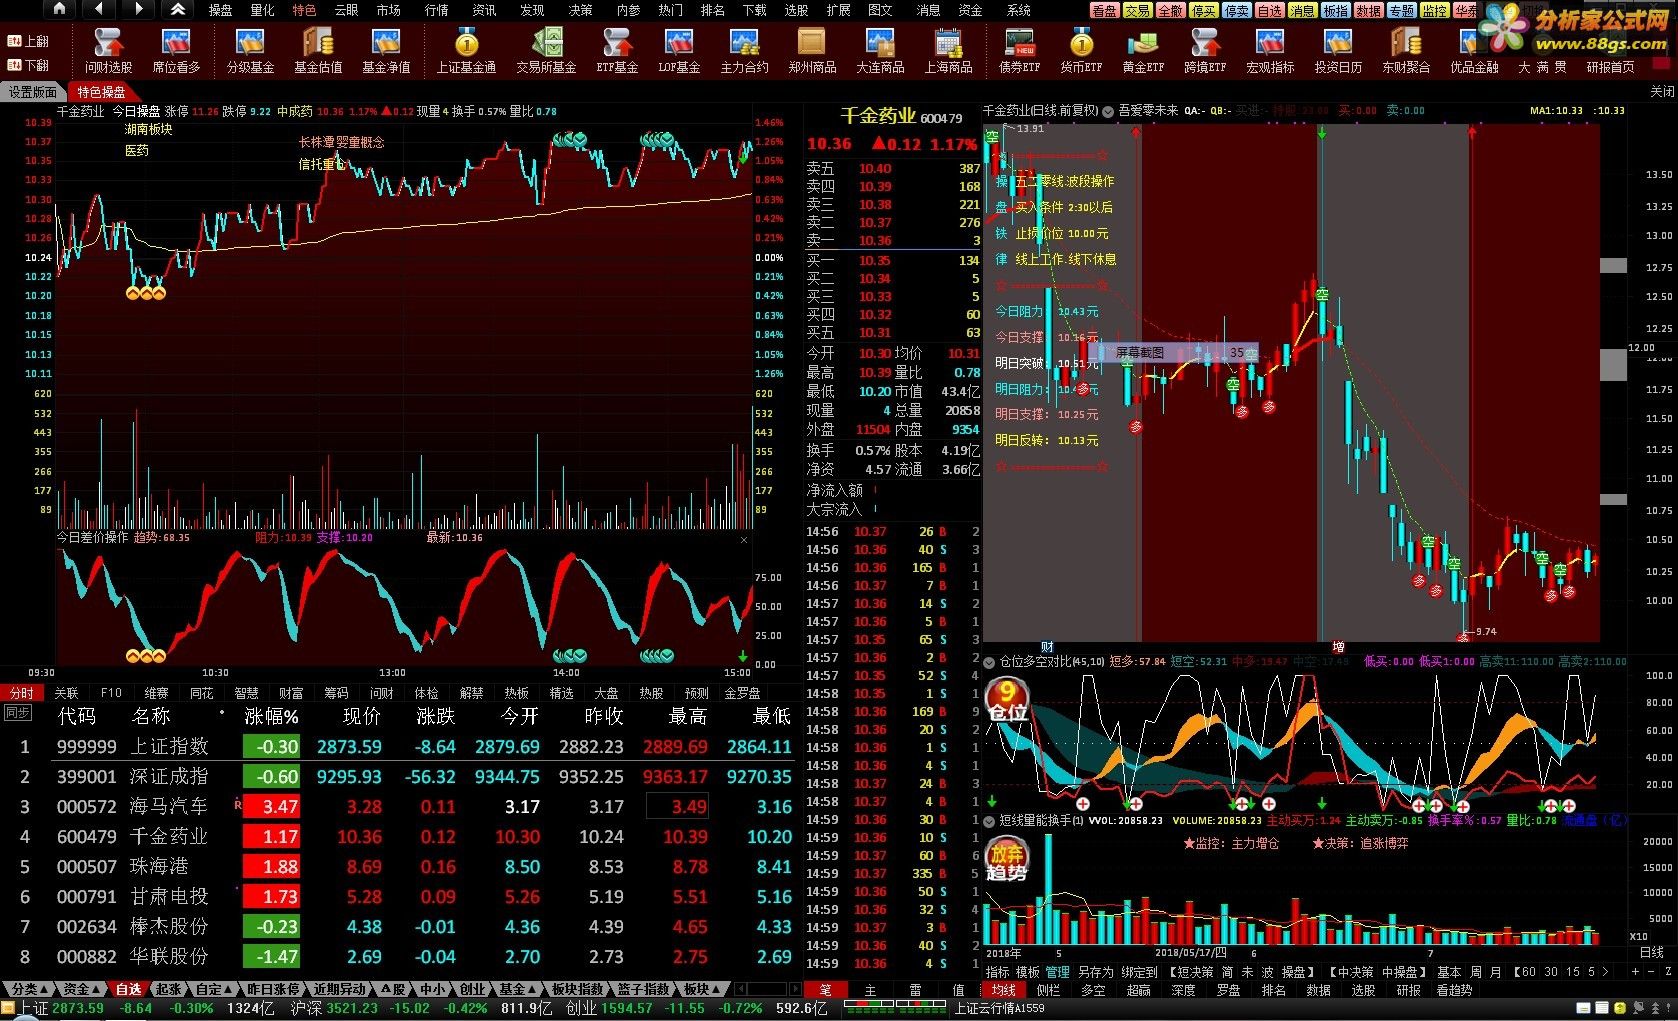Select the 海马汽车 row in watchlist

coord(400,806)
